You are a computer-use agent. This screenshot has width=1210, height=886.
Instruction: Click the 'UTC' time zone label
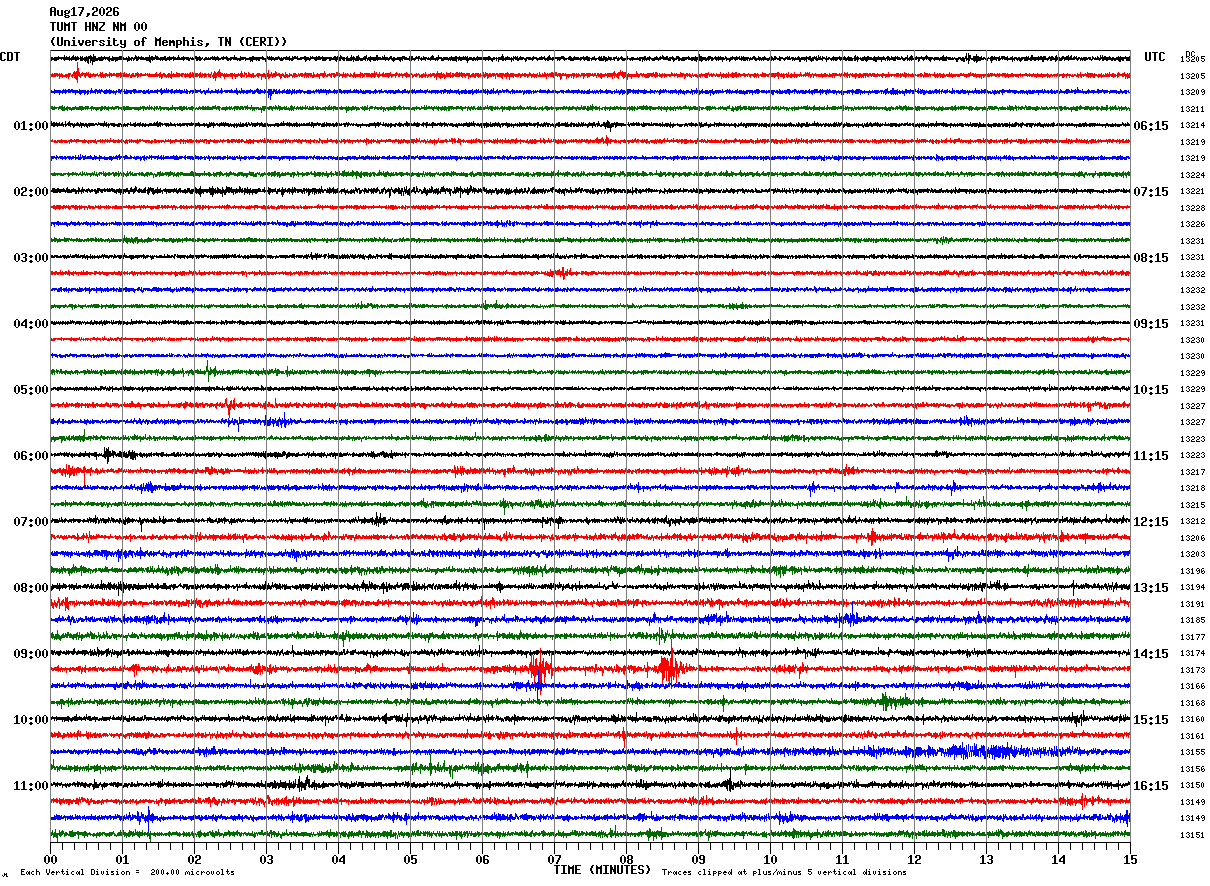(1155, 57)
